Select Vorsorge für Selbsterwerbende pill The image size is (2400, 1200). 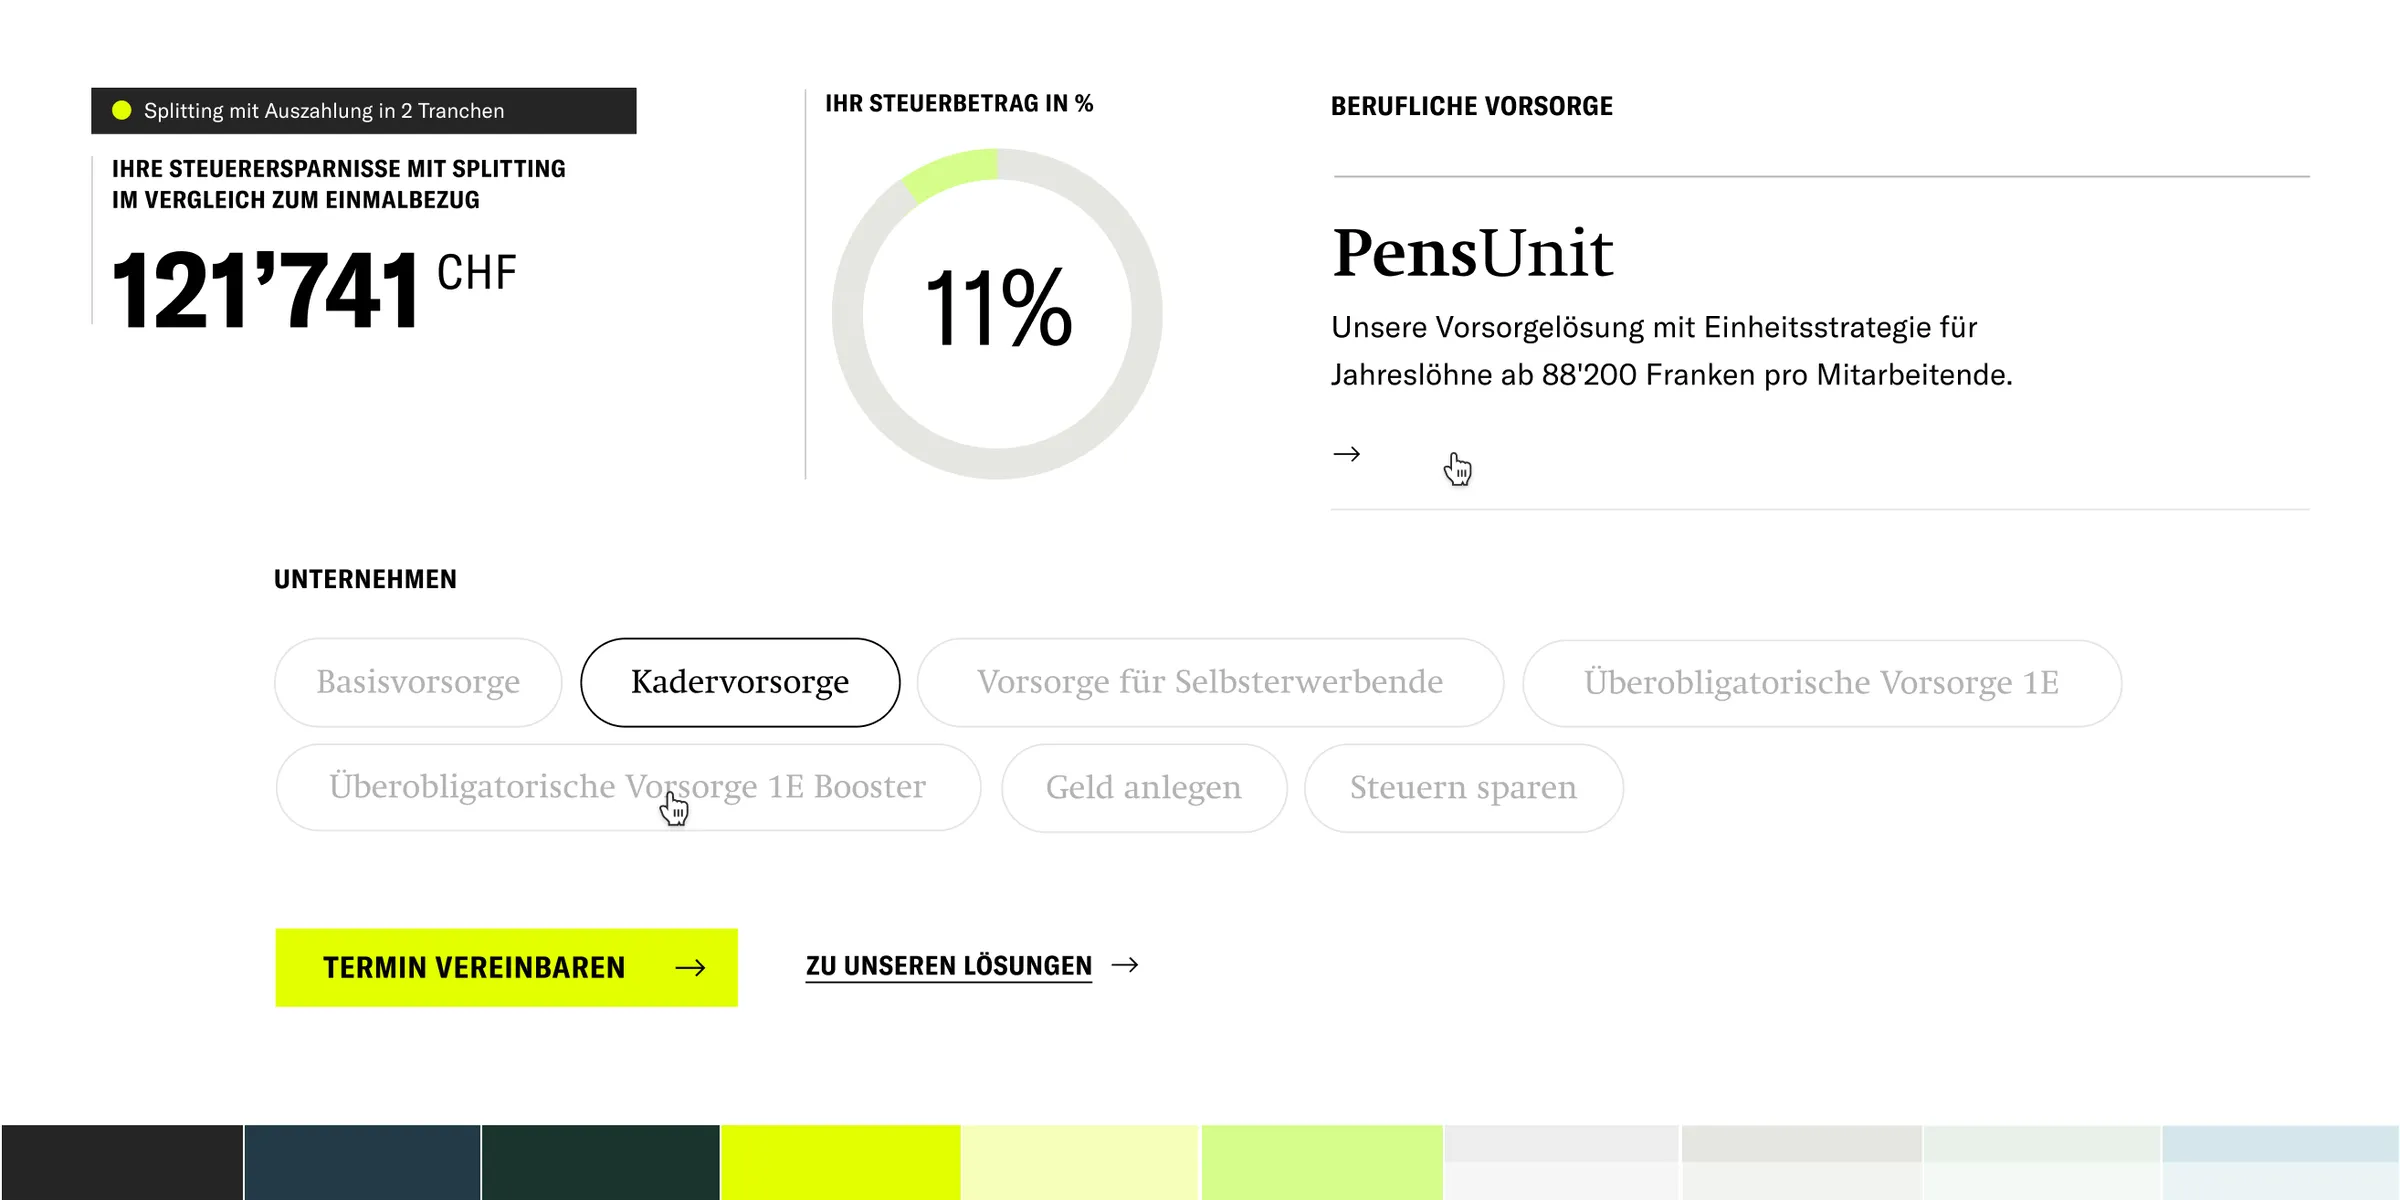coord(1210,682)
